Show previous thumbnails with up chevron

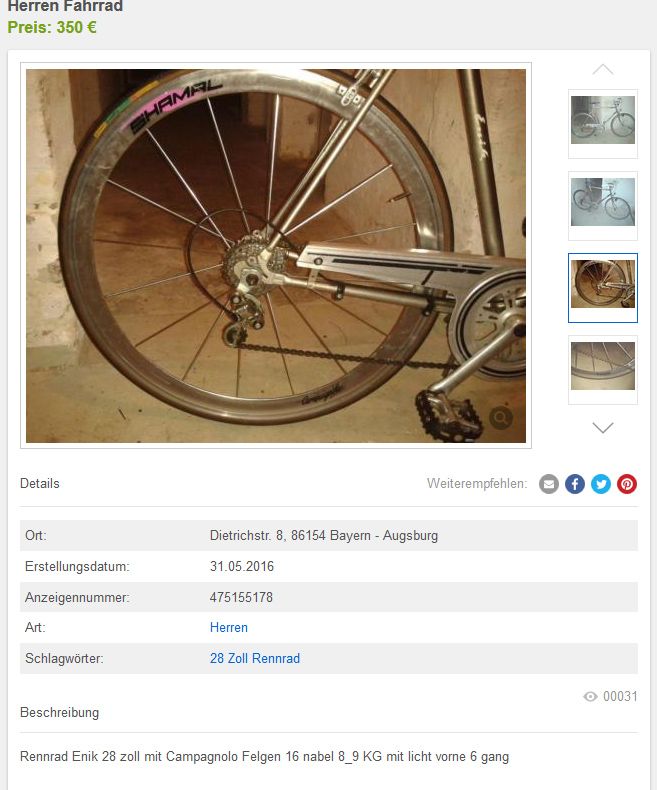click(x=603, y=70)
